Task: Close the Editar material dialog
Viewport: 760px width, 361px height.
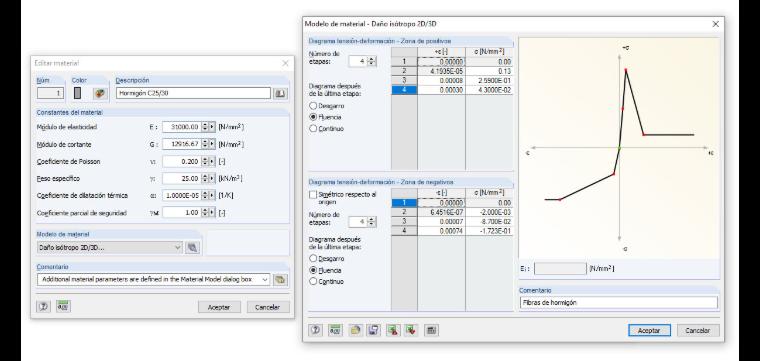Action: (285, 63)
